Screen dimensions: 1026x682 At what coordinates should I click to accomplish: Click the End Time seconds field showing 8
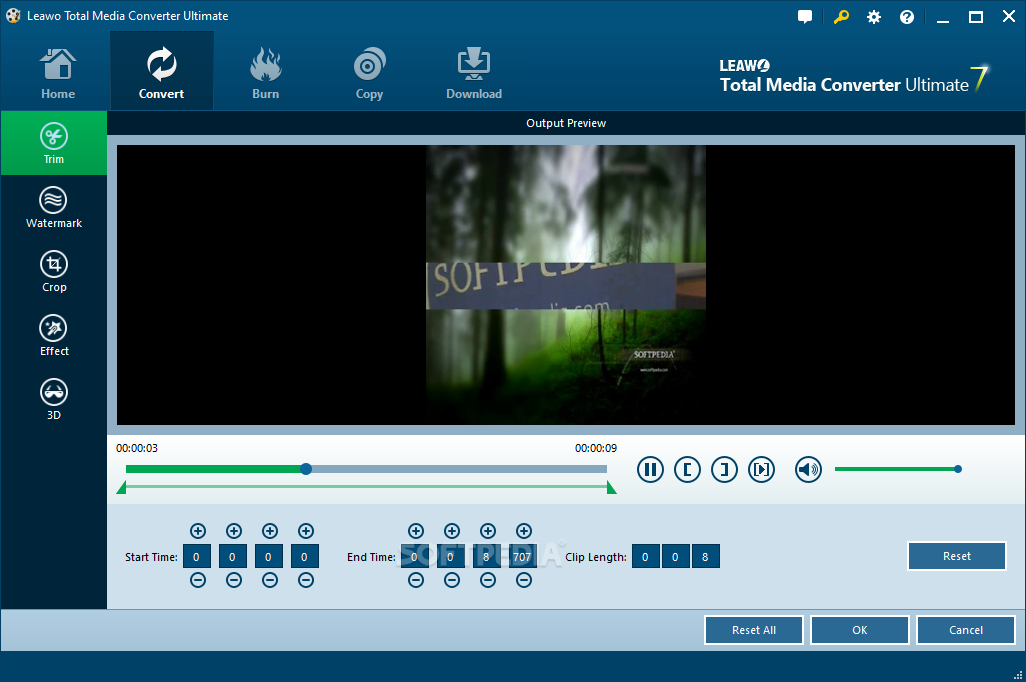[x=486, y=556]
